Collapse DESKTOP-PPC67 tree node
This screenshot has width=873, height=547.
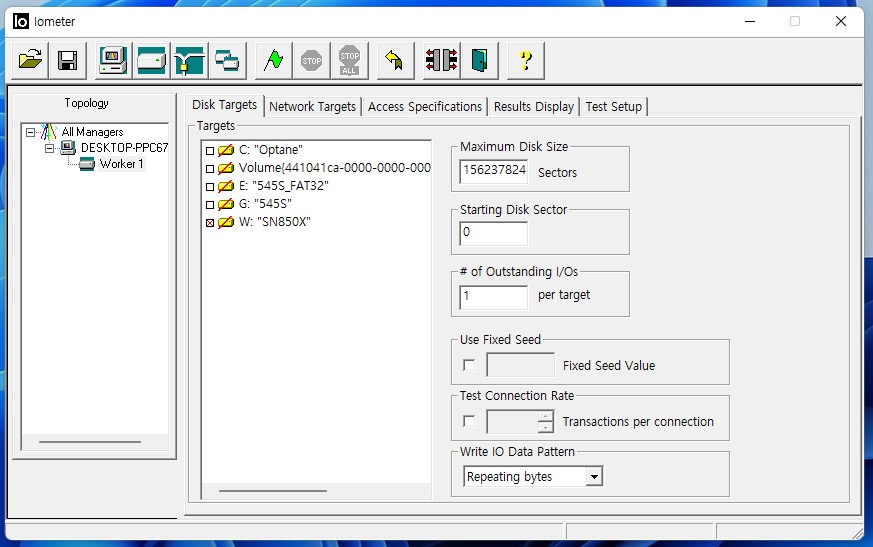[x=49, y=148]
